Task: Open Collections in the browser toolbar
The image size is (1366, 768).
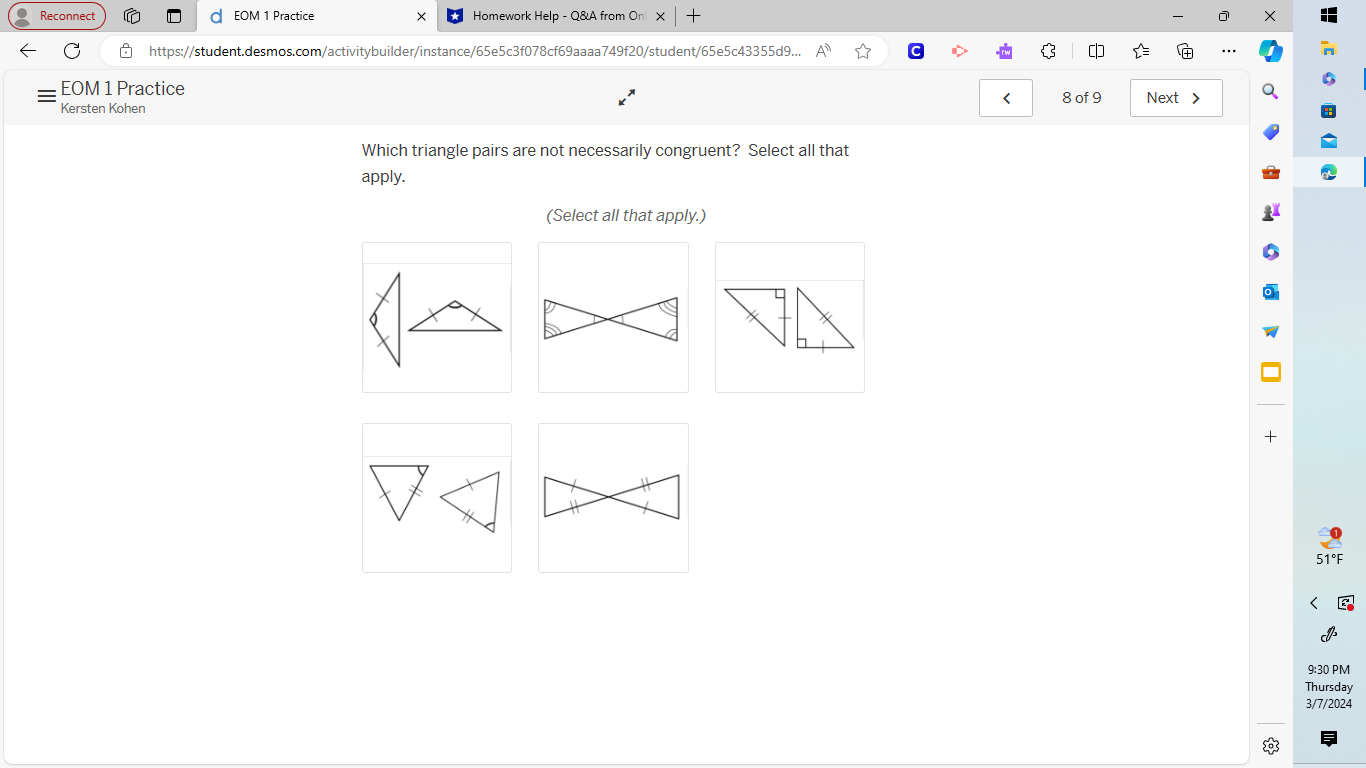Action: 1184,51
